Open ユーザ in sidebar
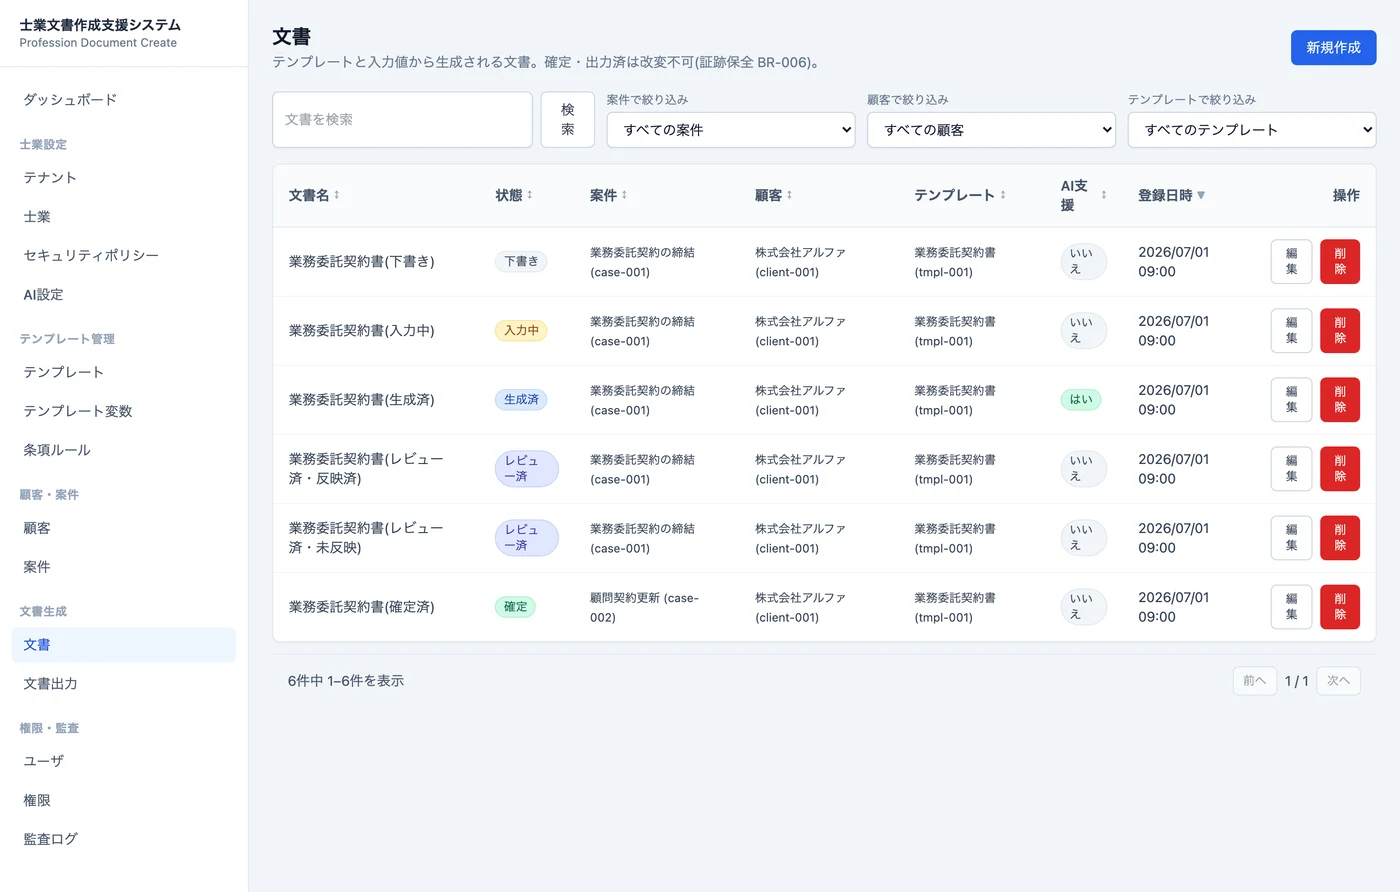 pos(124,761)
